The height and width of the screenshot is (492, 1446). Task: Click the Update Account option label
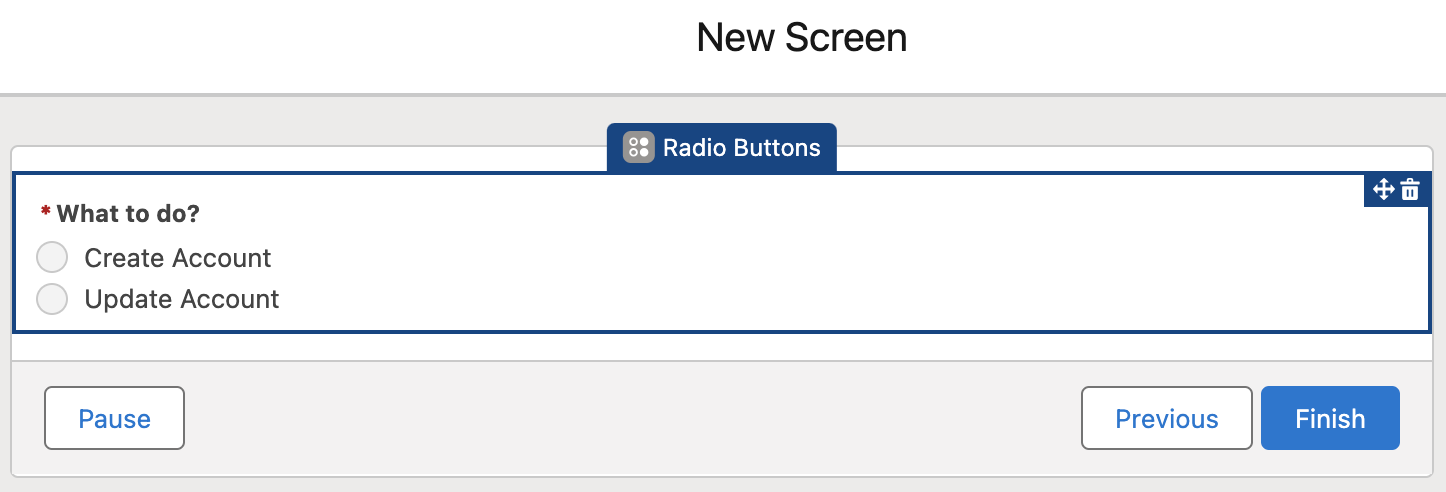pos(182,299)
